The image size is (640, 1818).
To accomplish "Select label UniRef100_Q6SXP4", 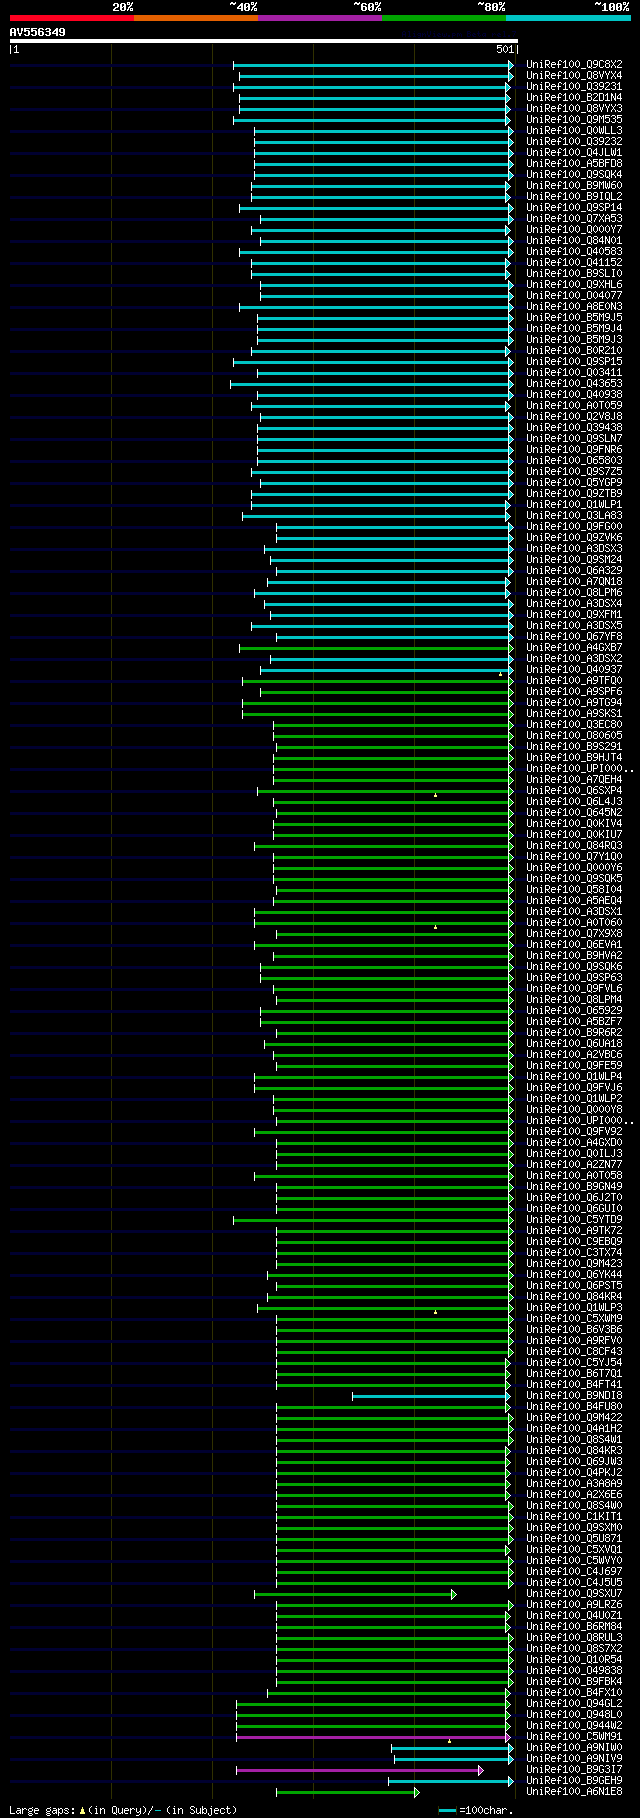I will 574,791.
